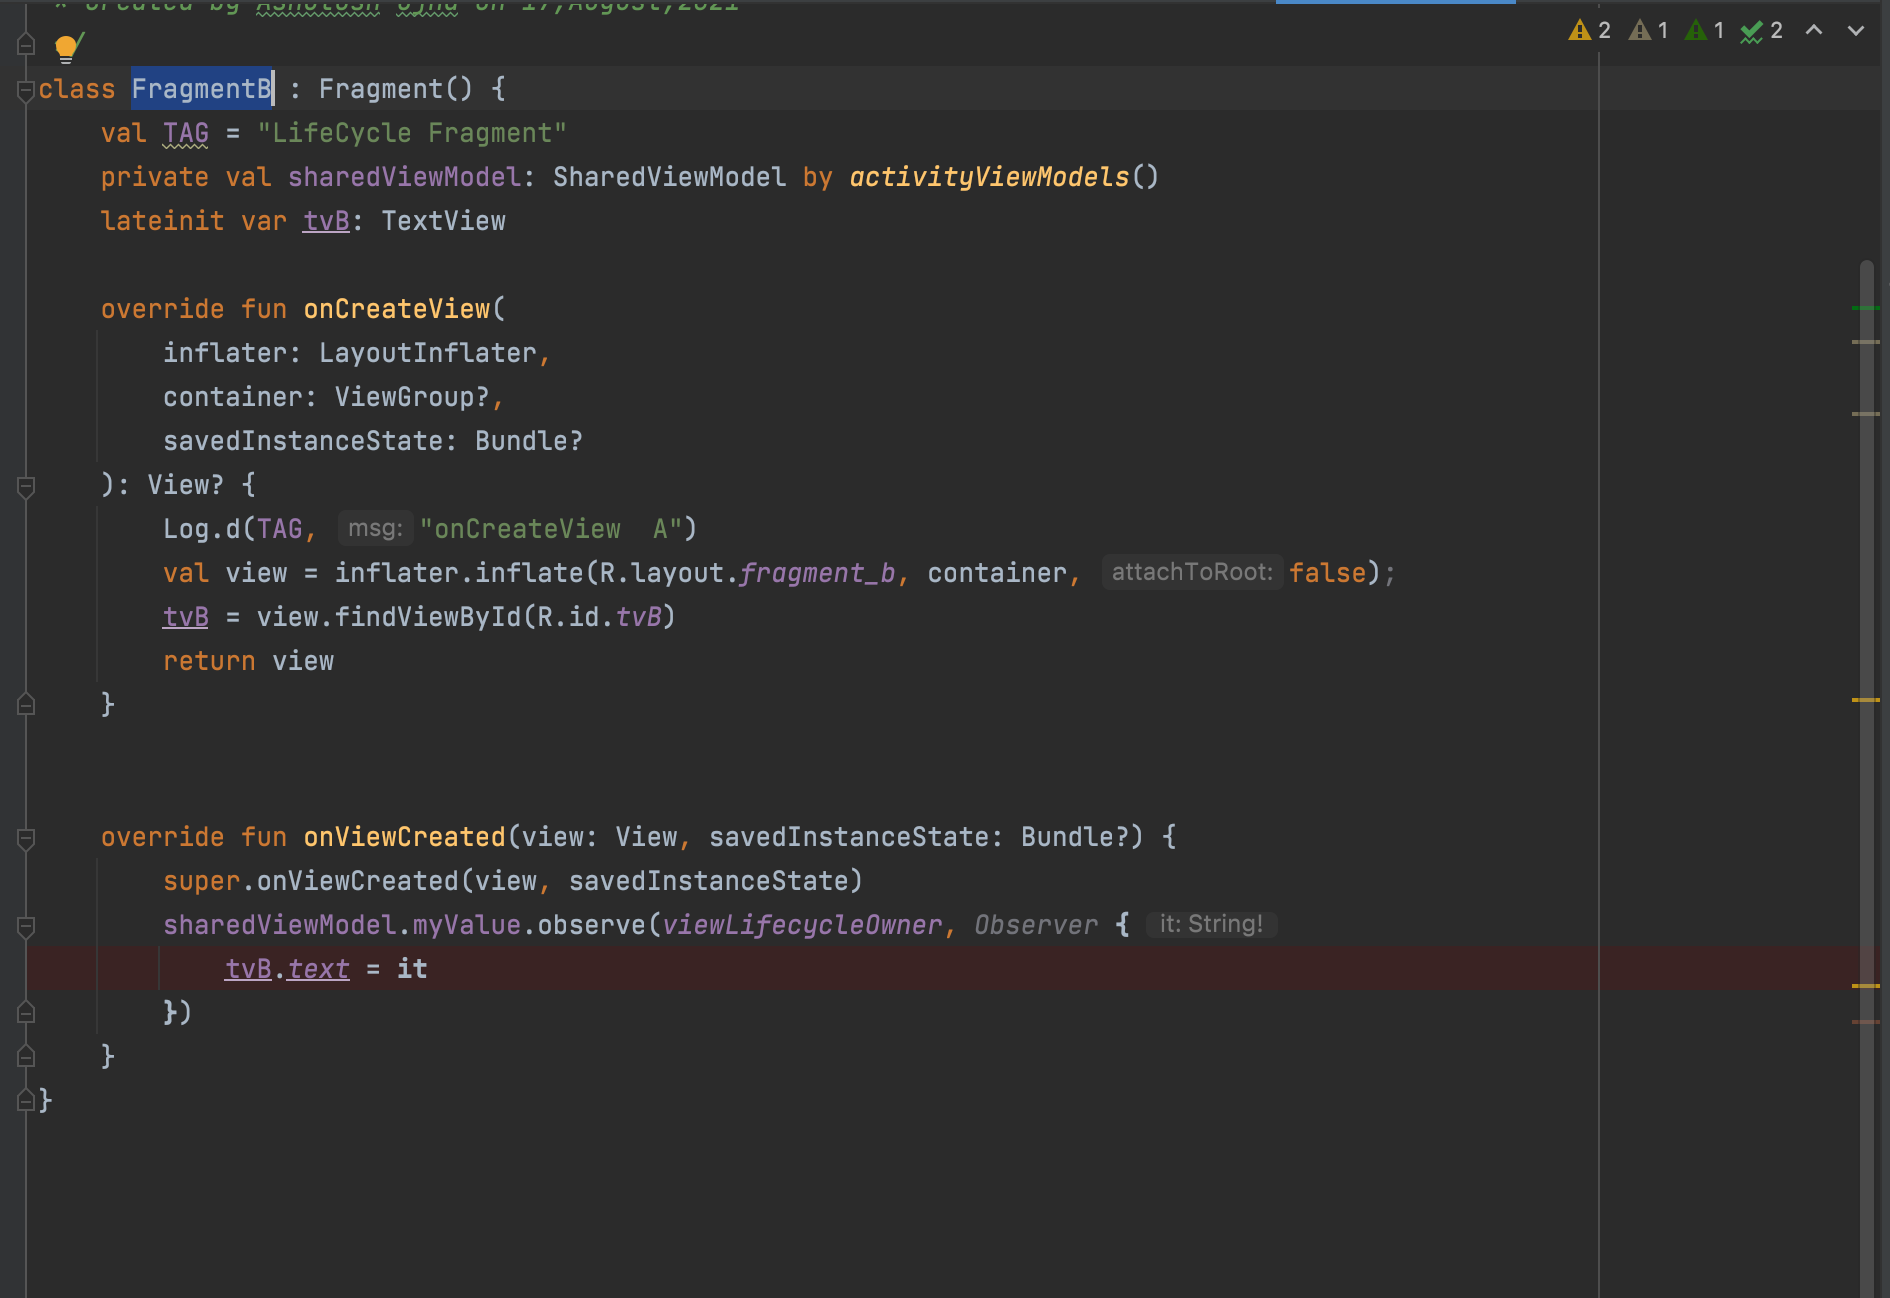Click the Log.d call
The image size is (1890, 1298).
tap(202, 529)
